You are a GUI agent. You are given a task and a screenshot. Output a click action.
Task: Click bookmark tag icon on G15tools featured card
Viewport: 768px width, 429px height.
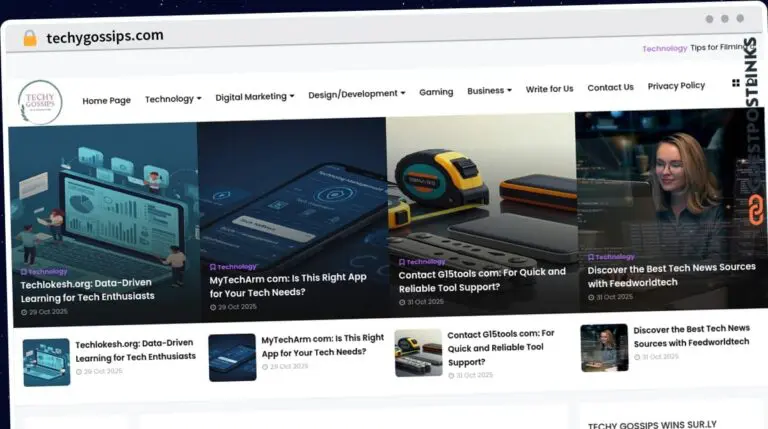click(402, 261)
